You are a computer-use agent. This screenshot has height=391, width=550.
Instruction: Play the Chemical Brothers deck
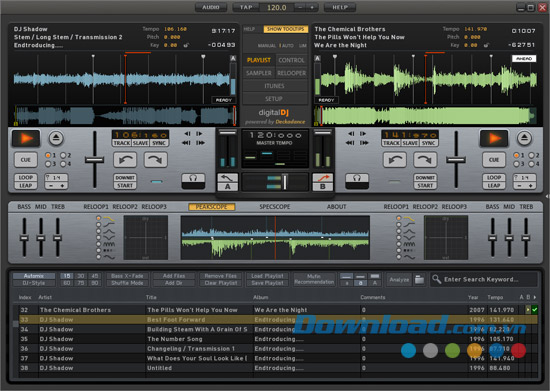click(x=494, y=139)
